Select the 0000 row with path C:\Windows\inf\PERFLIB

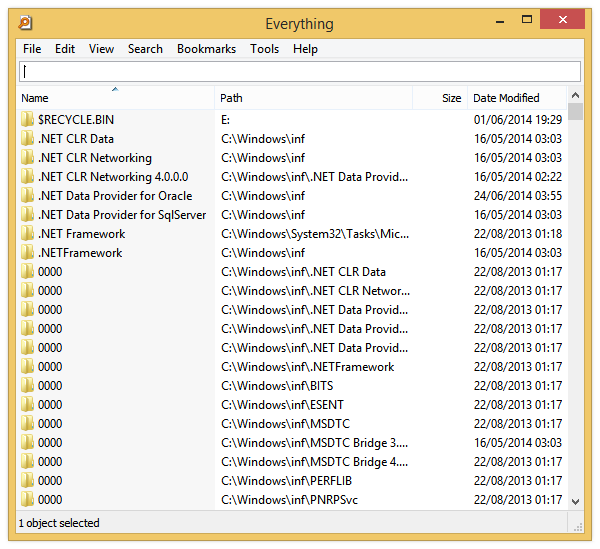[50, 481]
